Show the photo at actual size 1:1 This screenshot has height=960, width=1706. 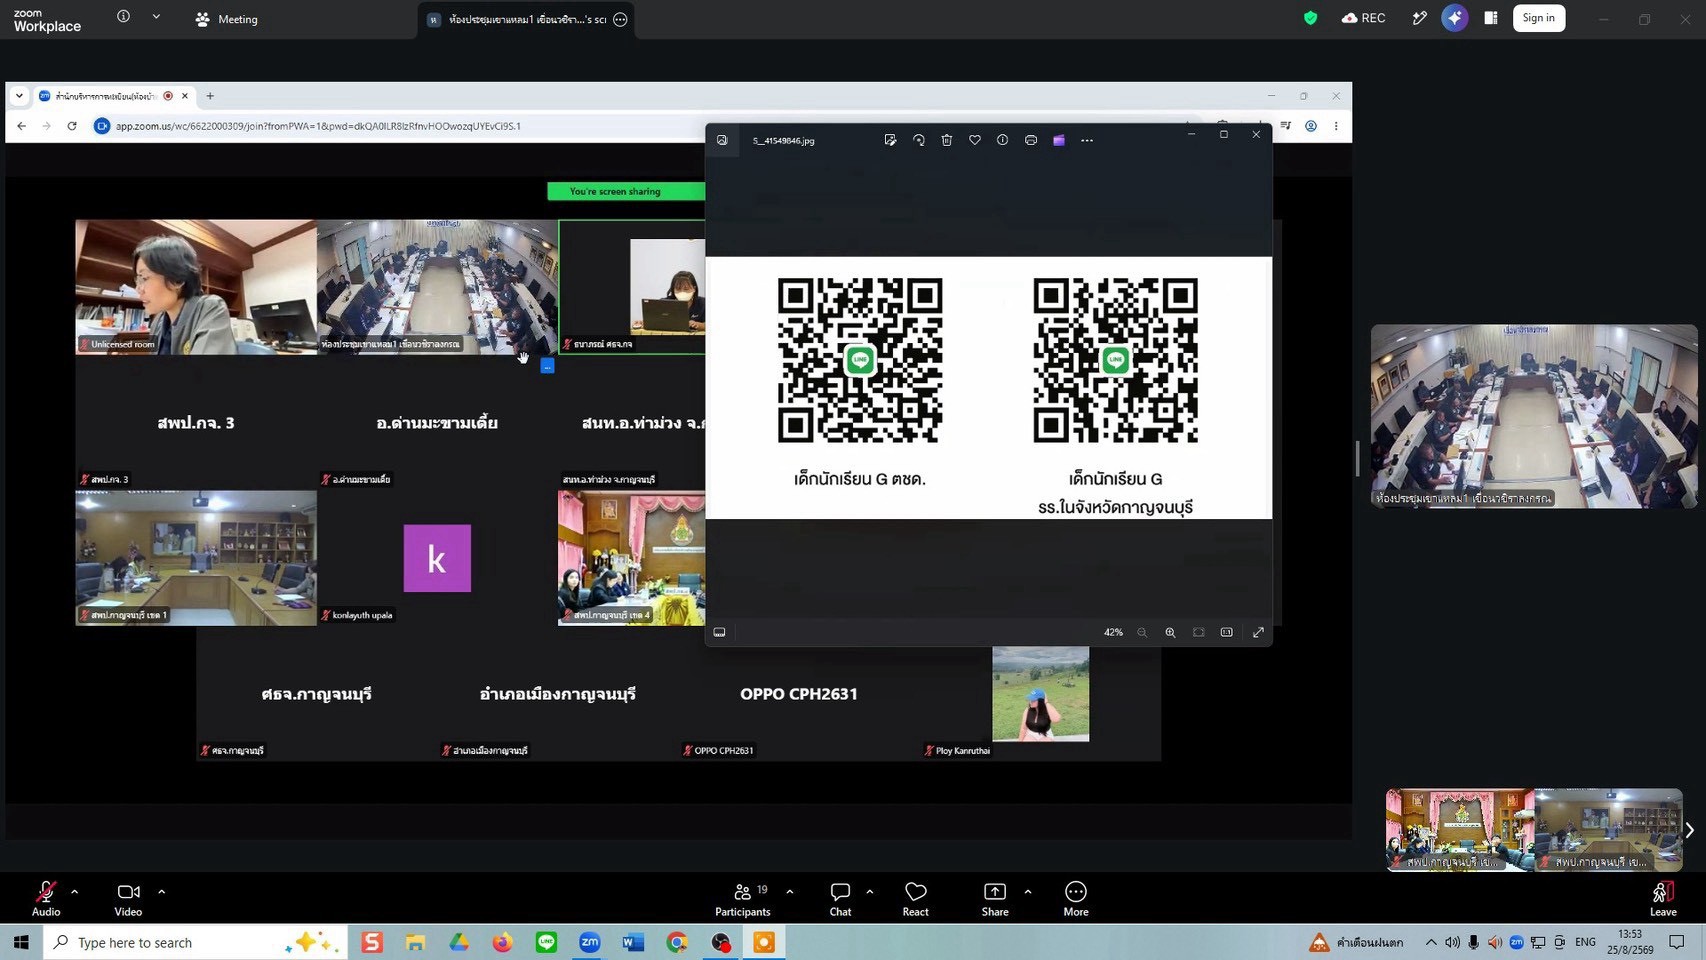pyautogui.click(x=1226, y=632)
